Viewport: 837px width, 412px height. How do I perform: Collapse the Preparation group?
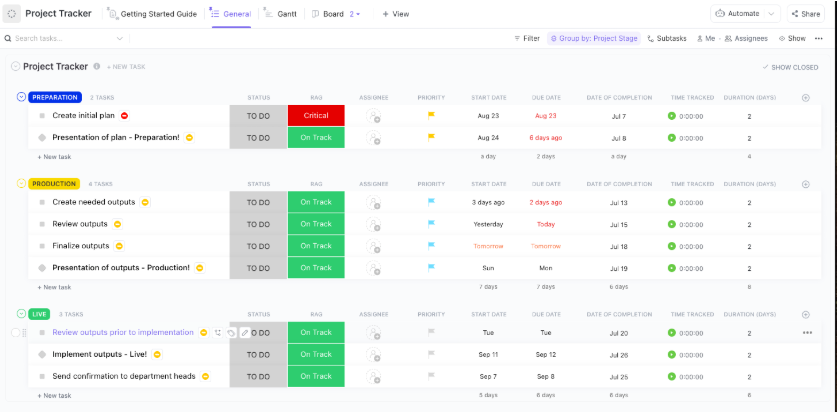click(22, 97)
